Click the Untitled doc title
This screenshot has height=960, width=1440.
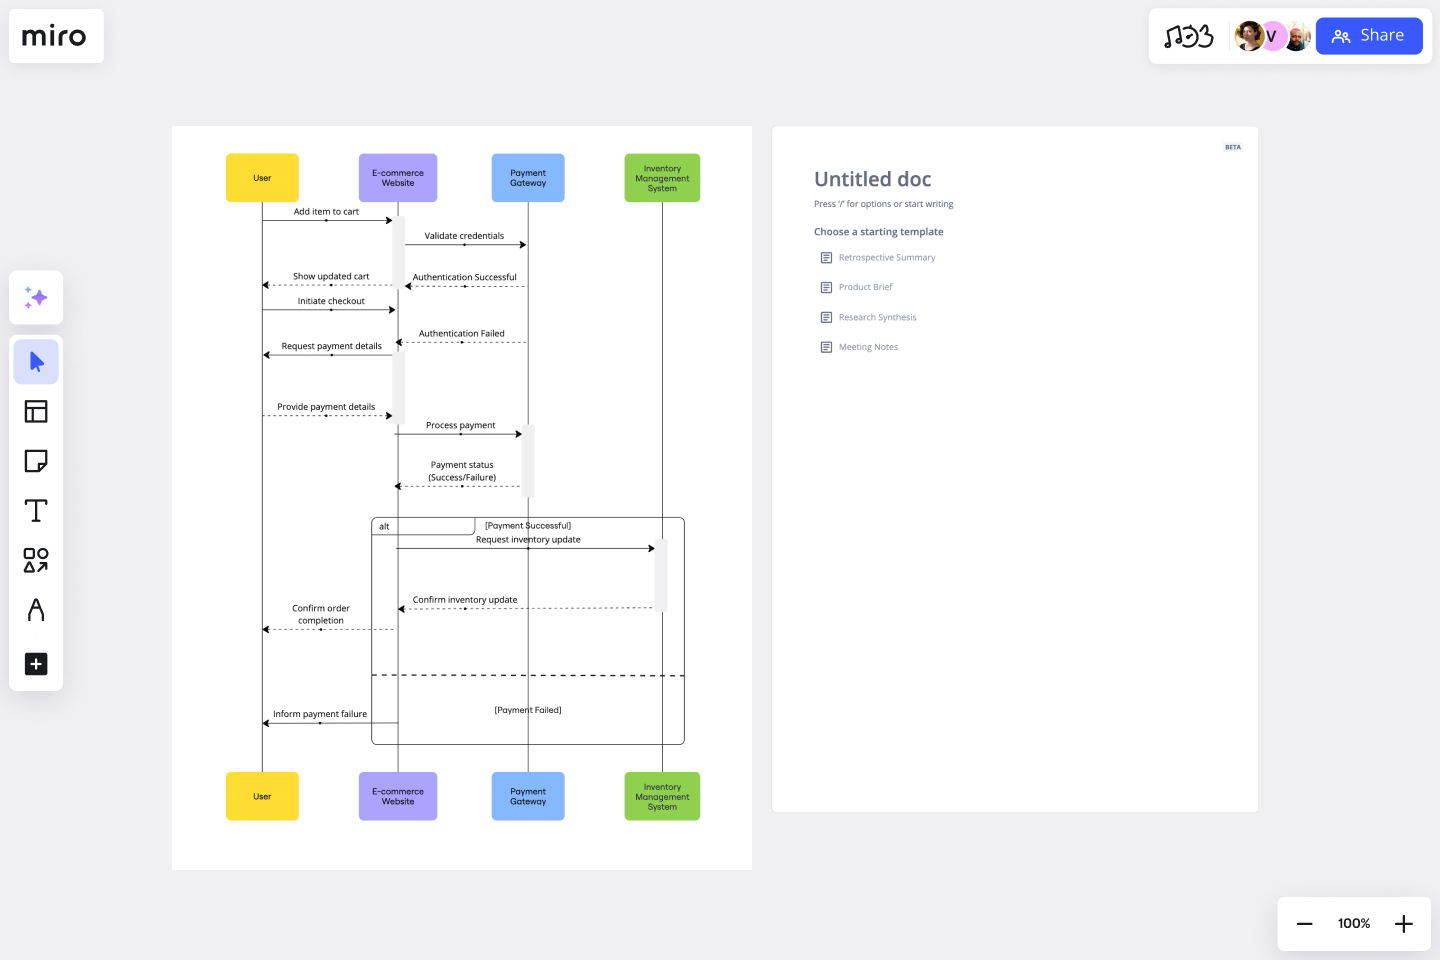(872, 179)
